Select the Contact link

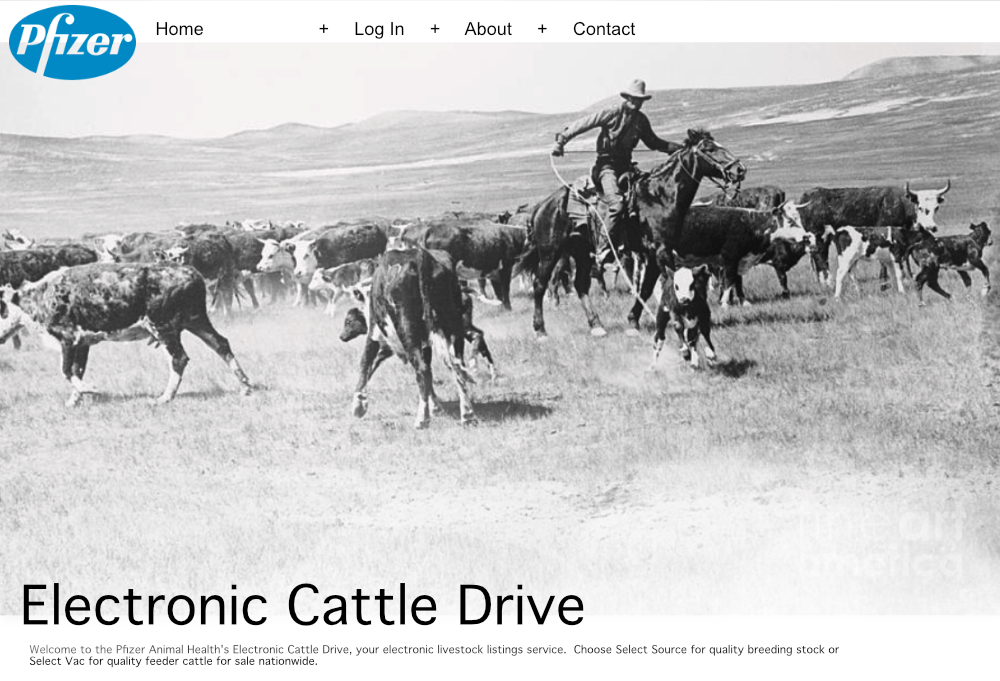604,29
